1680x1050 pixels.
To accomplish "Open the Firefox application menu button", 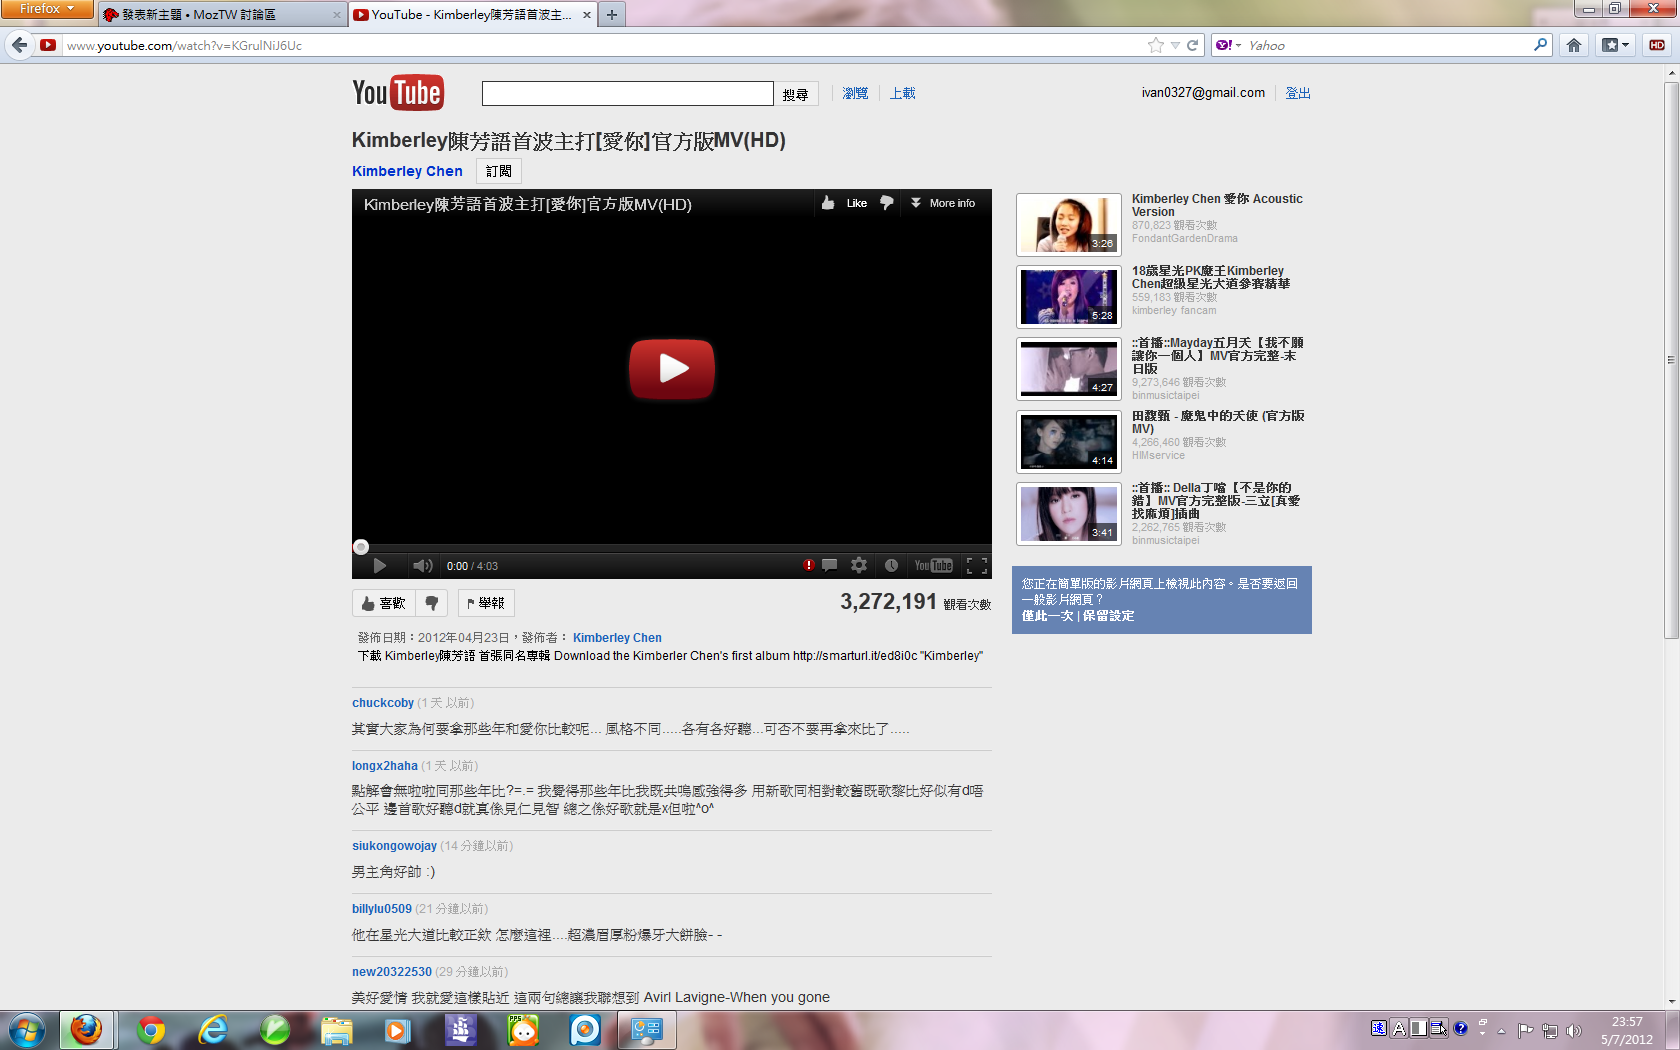I will [x=47, y=9].
